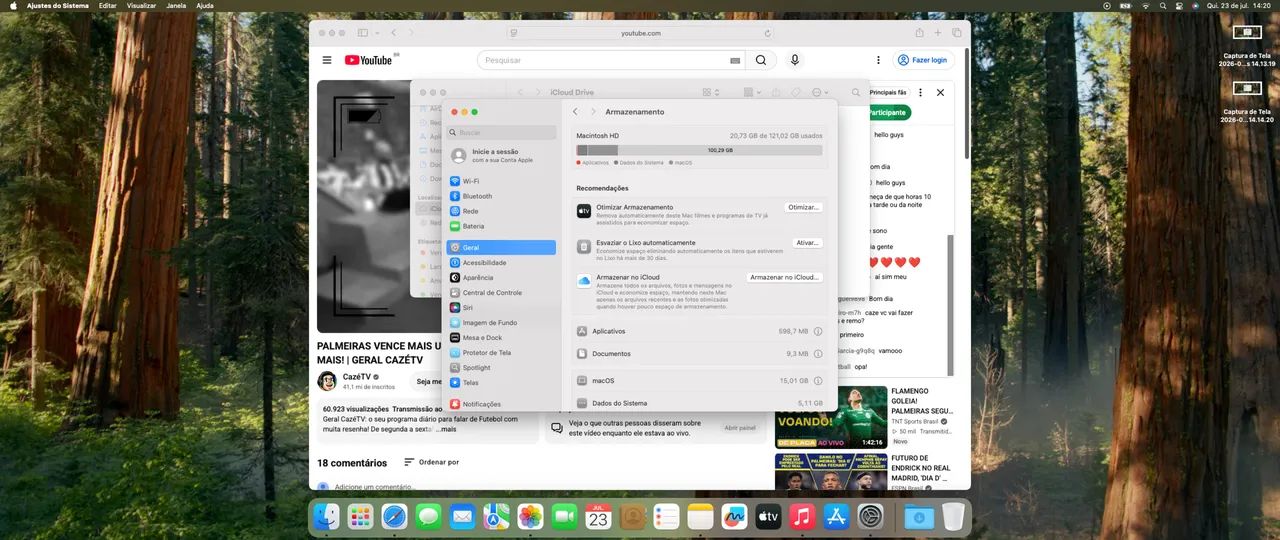This screenshot has width=1280, height=540.
Task: Open Bluetooth settings in the sidebar
Action: coord(501,196)
